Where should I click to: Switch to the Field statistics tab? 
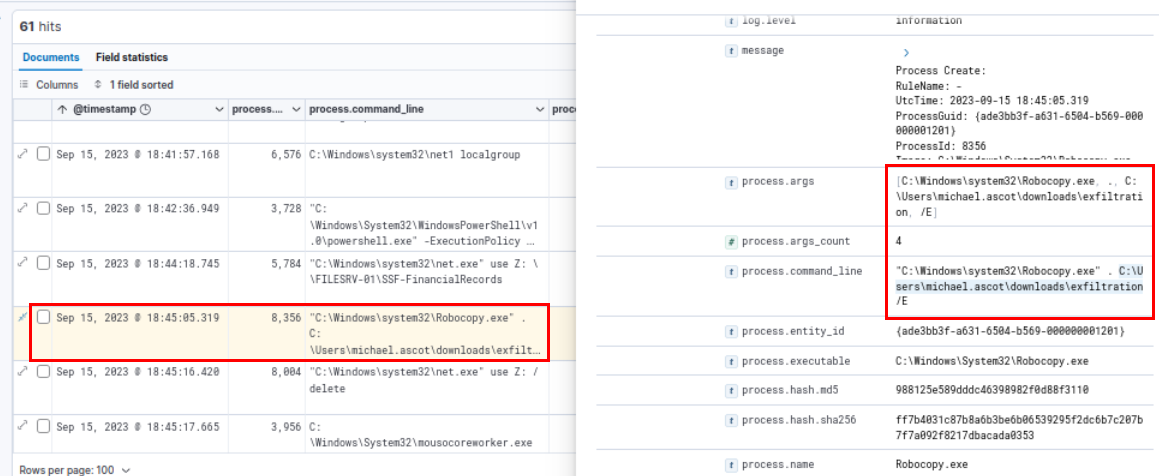pyautogui.click(x=132, y=57)
